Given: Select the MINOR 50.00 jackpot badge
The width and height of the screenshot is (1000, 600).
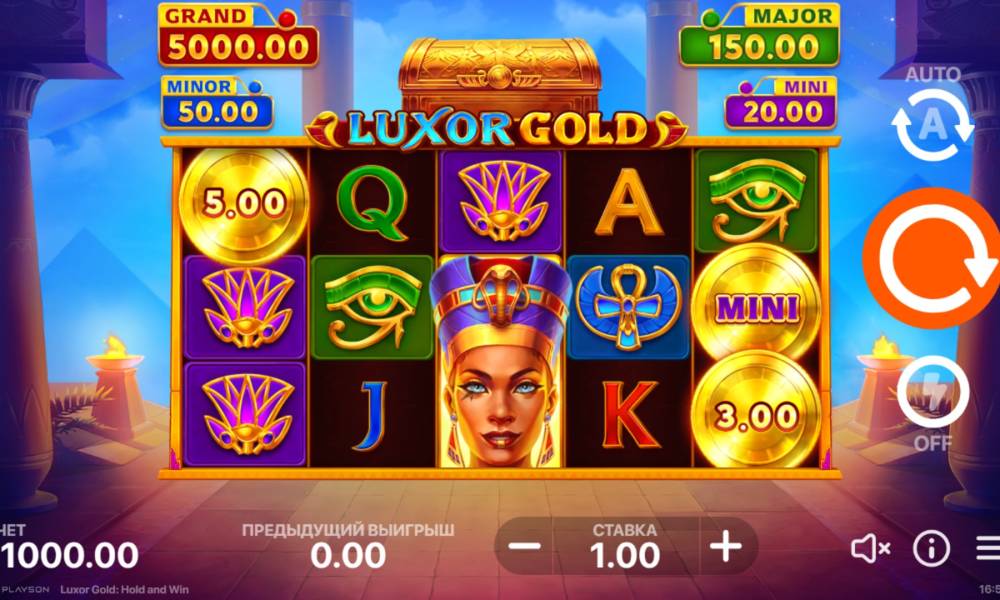Looking at the screenshot, I should tap(217, 103).
